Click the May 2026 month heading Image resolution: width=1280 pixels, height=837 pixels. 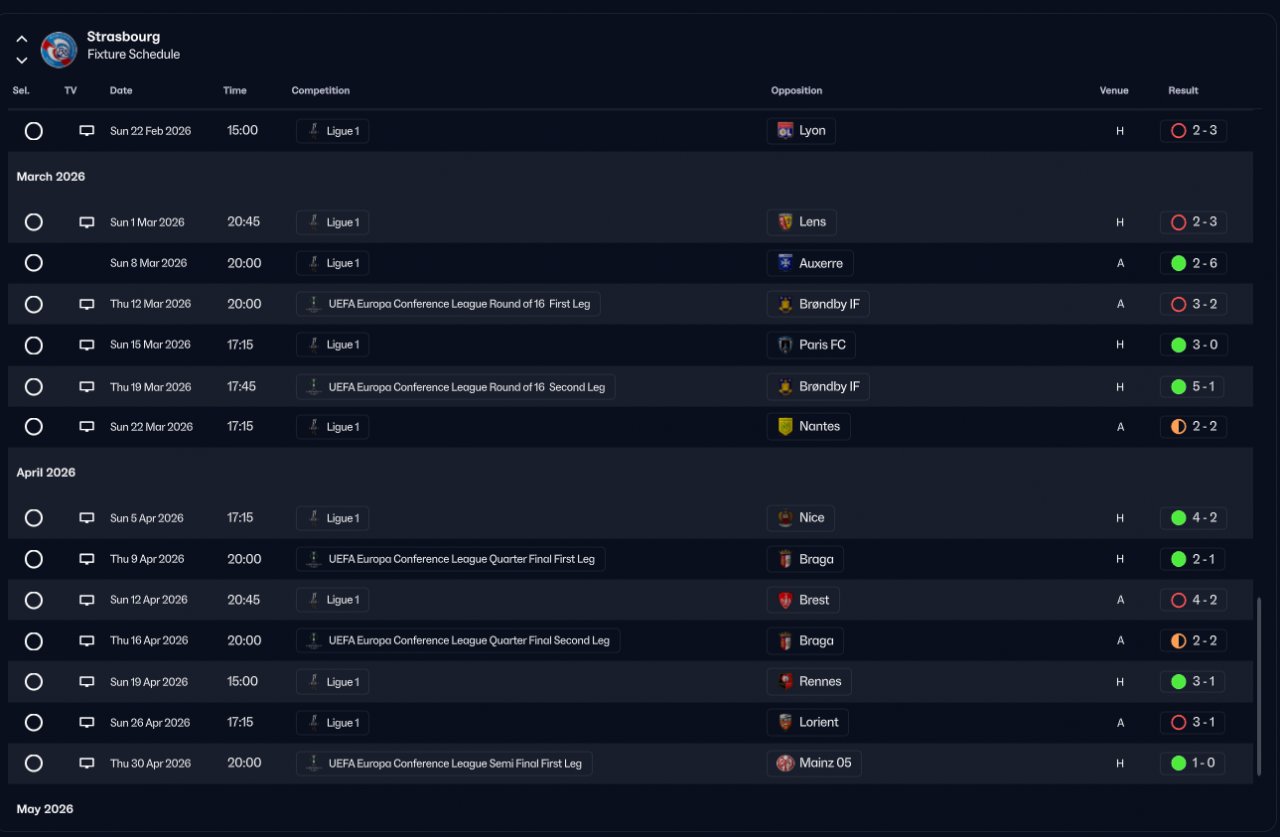click(x=45, y=809)
